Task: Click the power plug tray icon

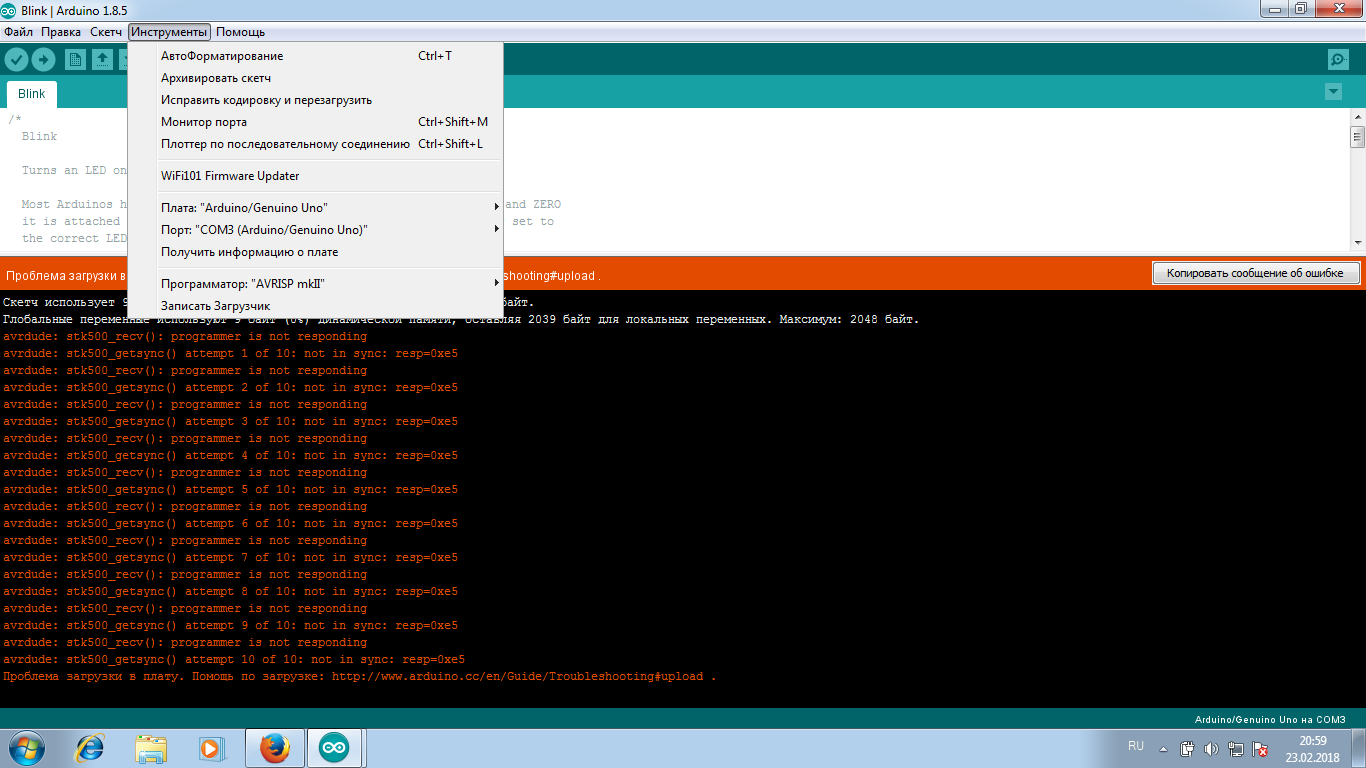Action: click(x=1187, y=748)
